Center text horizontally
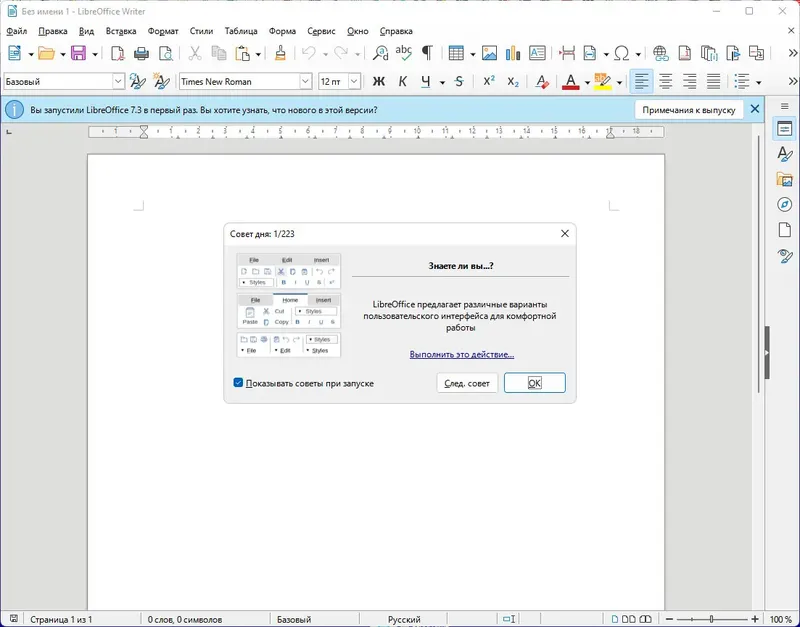The image size is (800, 627). pyautogui.click(x=665, y=81)
